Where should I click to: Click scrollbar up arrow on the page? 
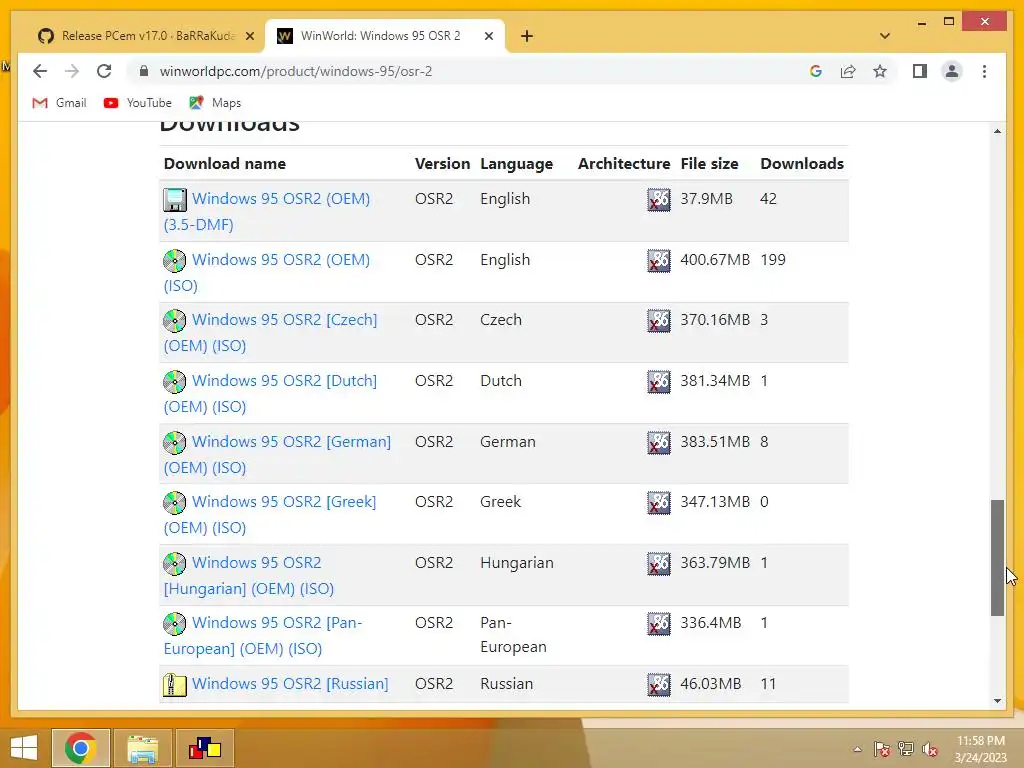[x=997, y=131]
